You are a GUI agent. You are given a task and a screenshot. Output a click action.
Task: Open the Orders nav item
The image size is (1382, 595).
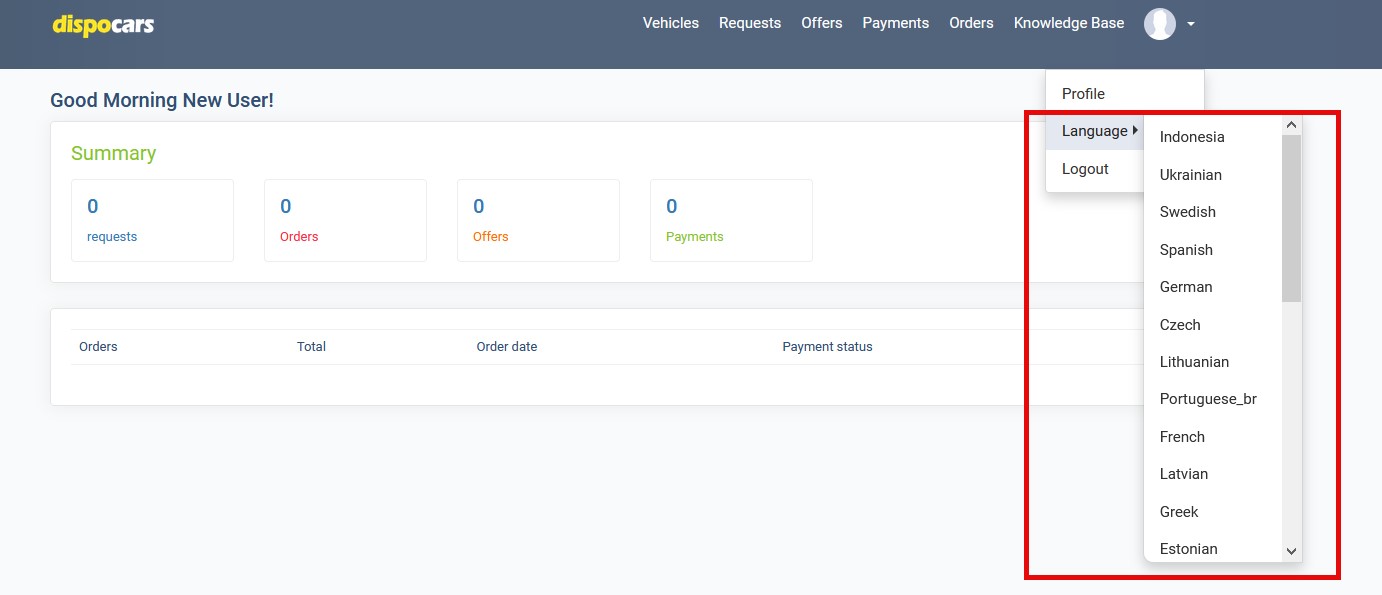[x=971, y=23]
